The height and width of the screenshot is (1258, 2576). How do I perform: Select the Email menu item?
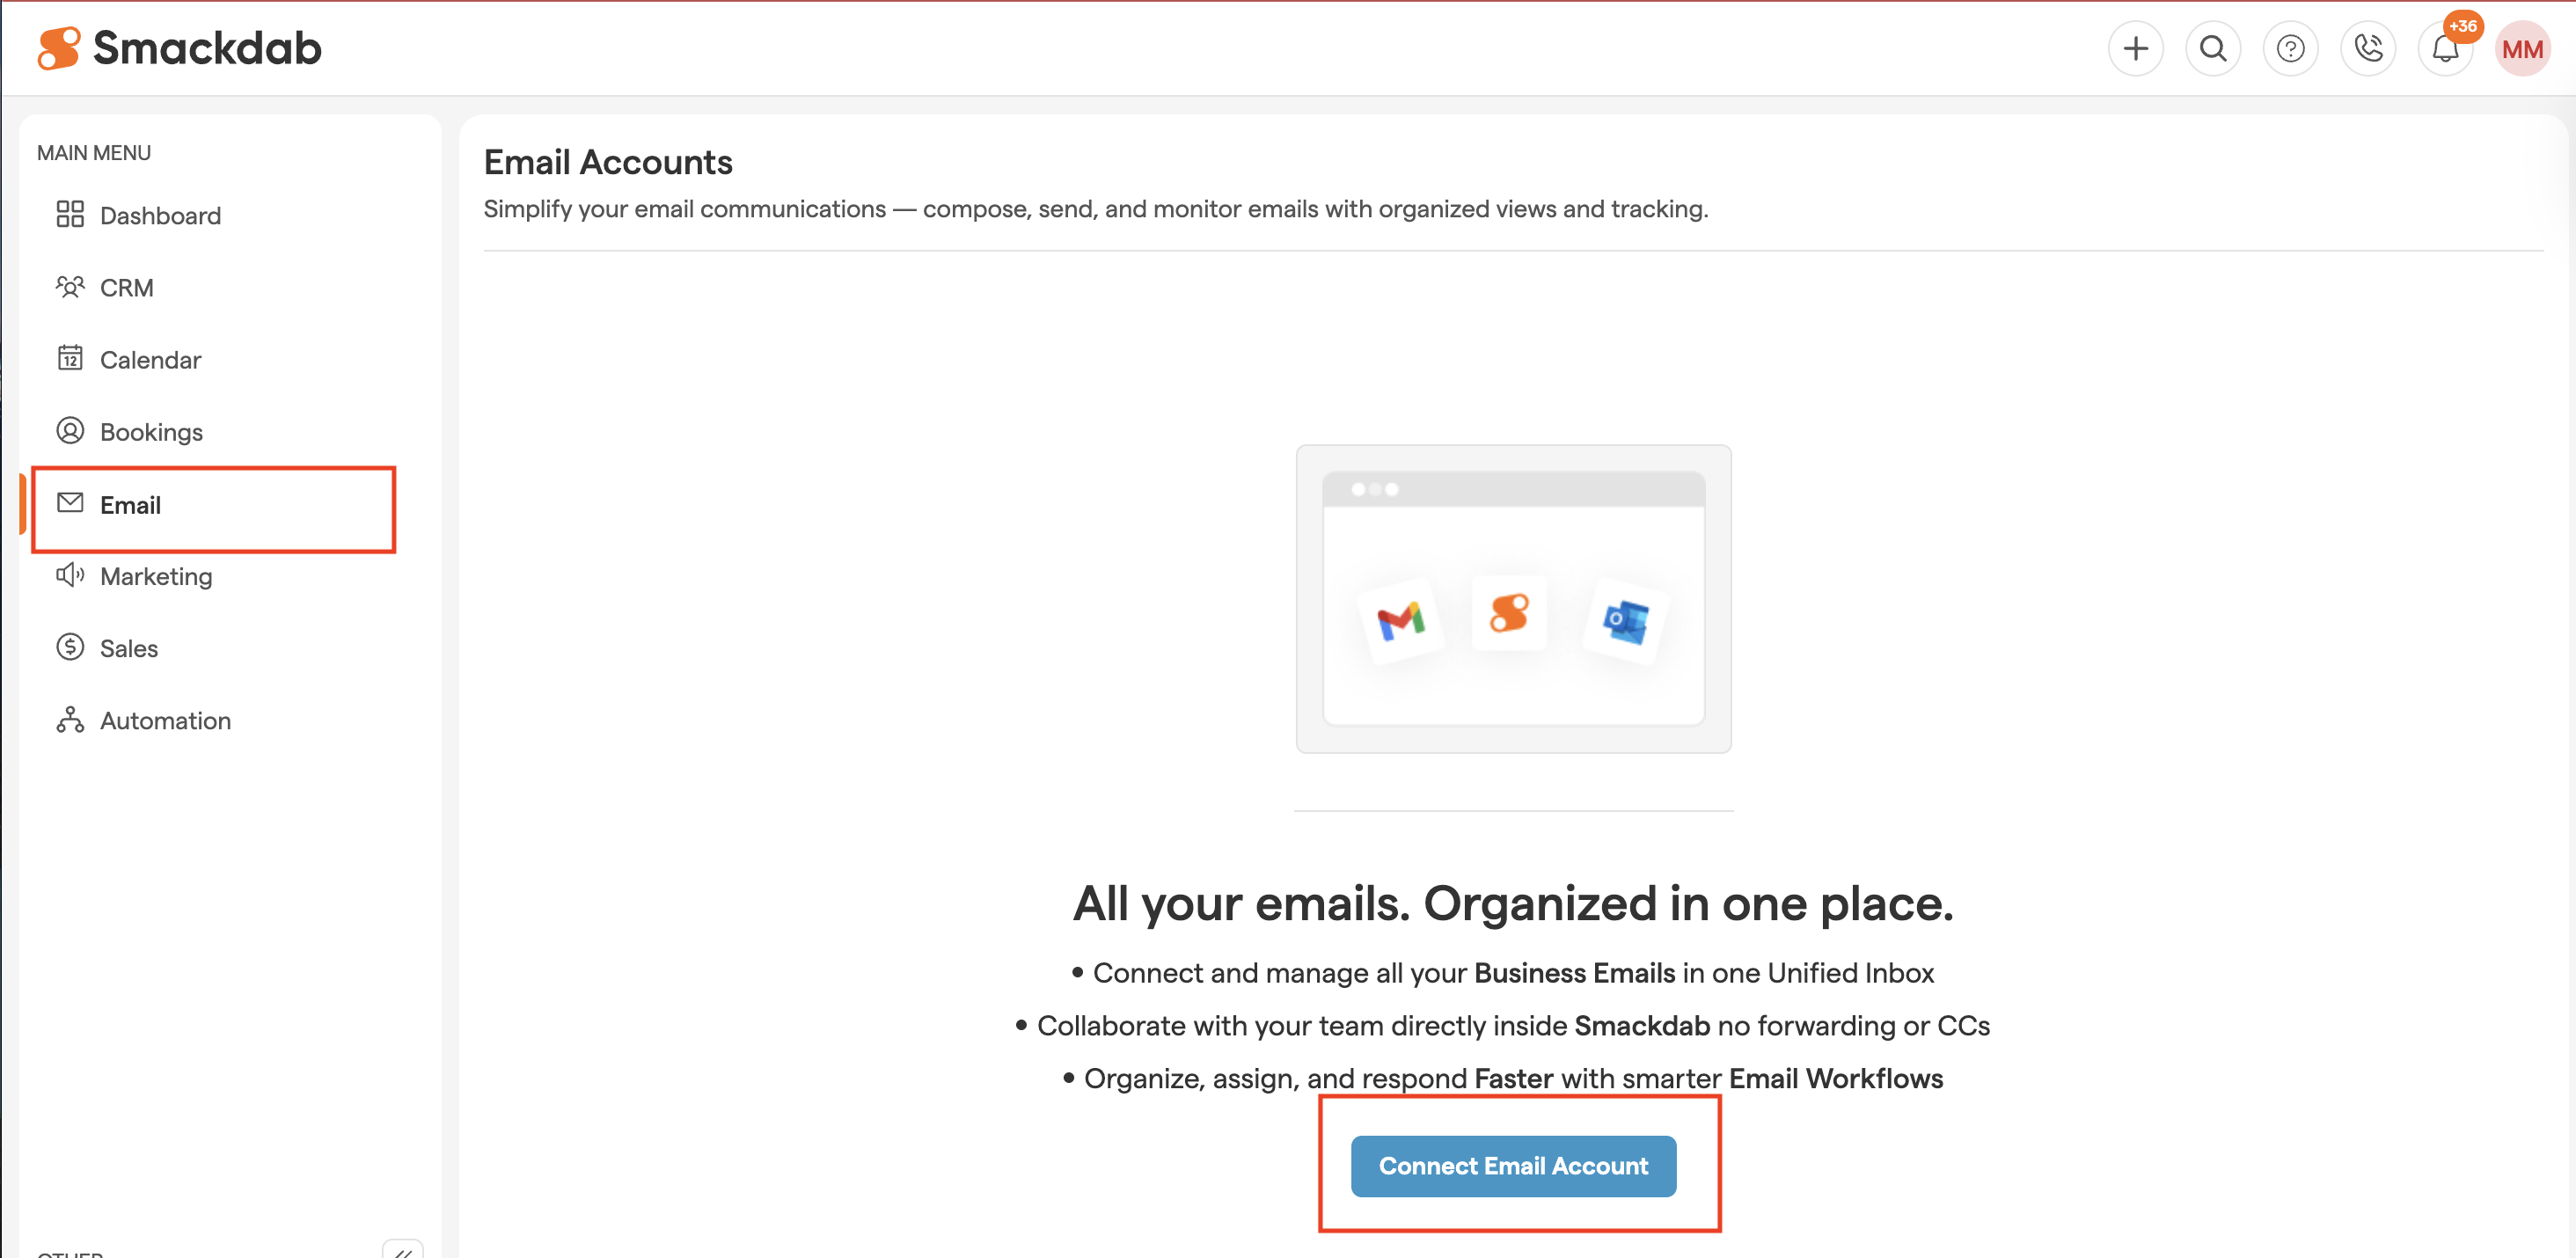click(130, 504)
